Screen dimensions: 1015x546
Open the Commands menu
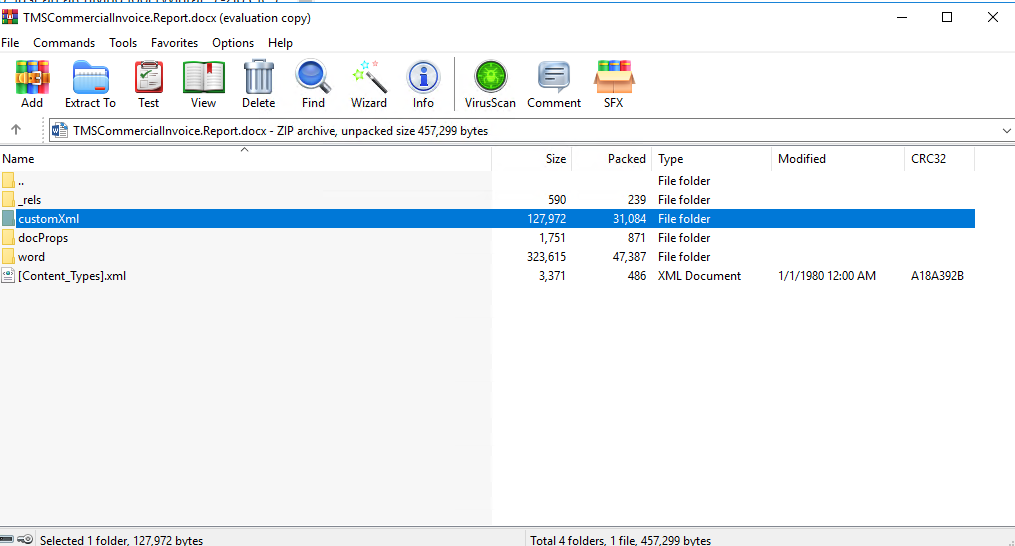point(64,43)
